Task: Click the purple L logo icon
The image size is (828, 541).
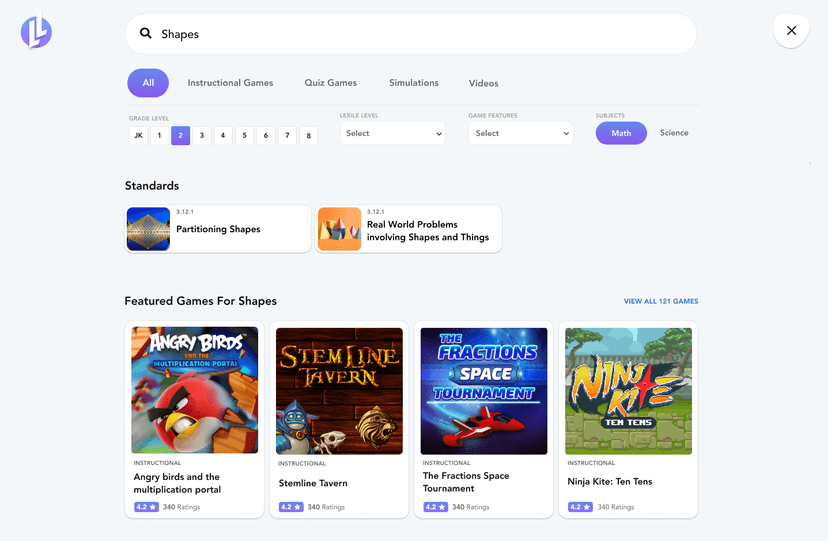Action: (36, 32)
